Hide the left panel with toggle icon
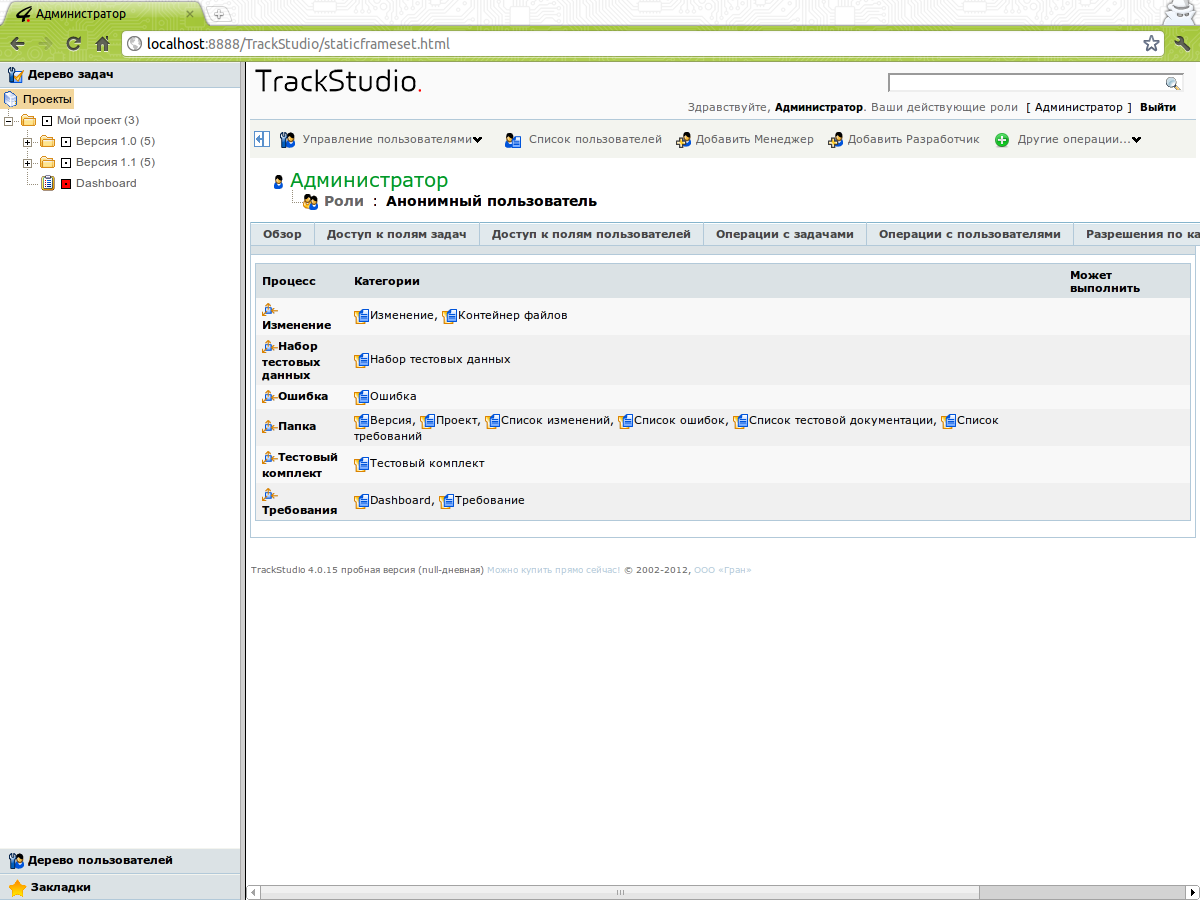Screen dimensions: 1200x900 pos(262,139)
